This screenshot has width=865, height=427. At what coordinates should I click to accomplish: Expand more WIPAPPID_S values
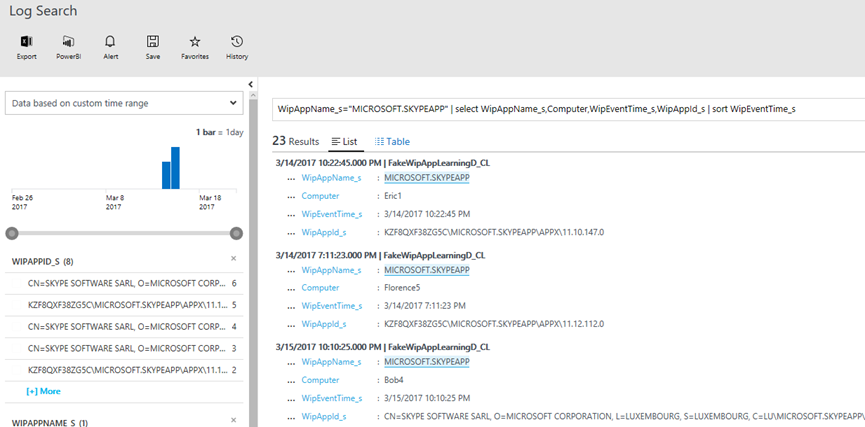pyautogui.click(x=43, y=391)
